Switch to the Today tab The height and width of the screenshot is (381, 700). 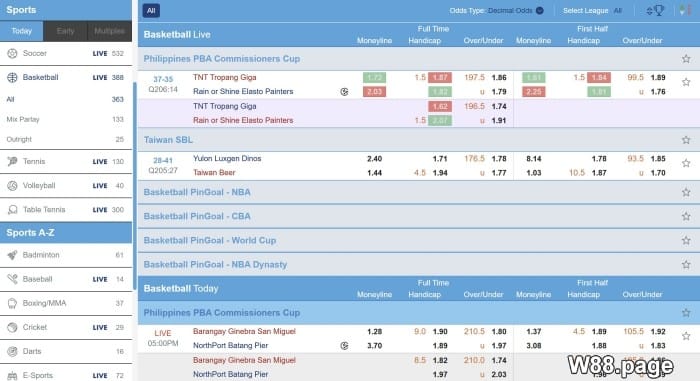tap(21, 31)
